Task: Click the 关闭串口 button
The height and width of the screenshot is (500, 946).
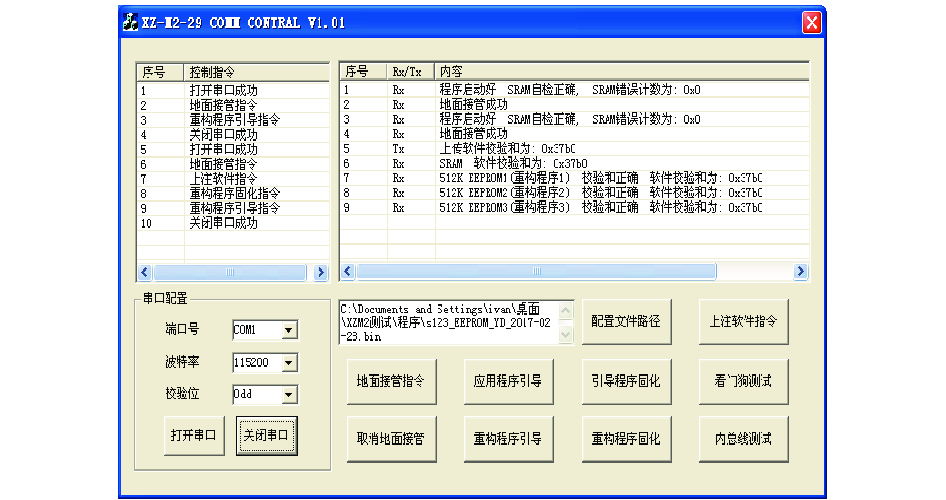Action: (x=266, y=435)
